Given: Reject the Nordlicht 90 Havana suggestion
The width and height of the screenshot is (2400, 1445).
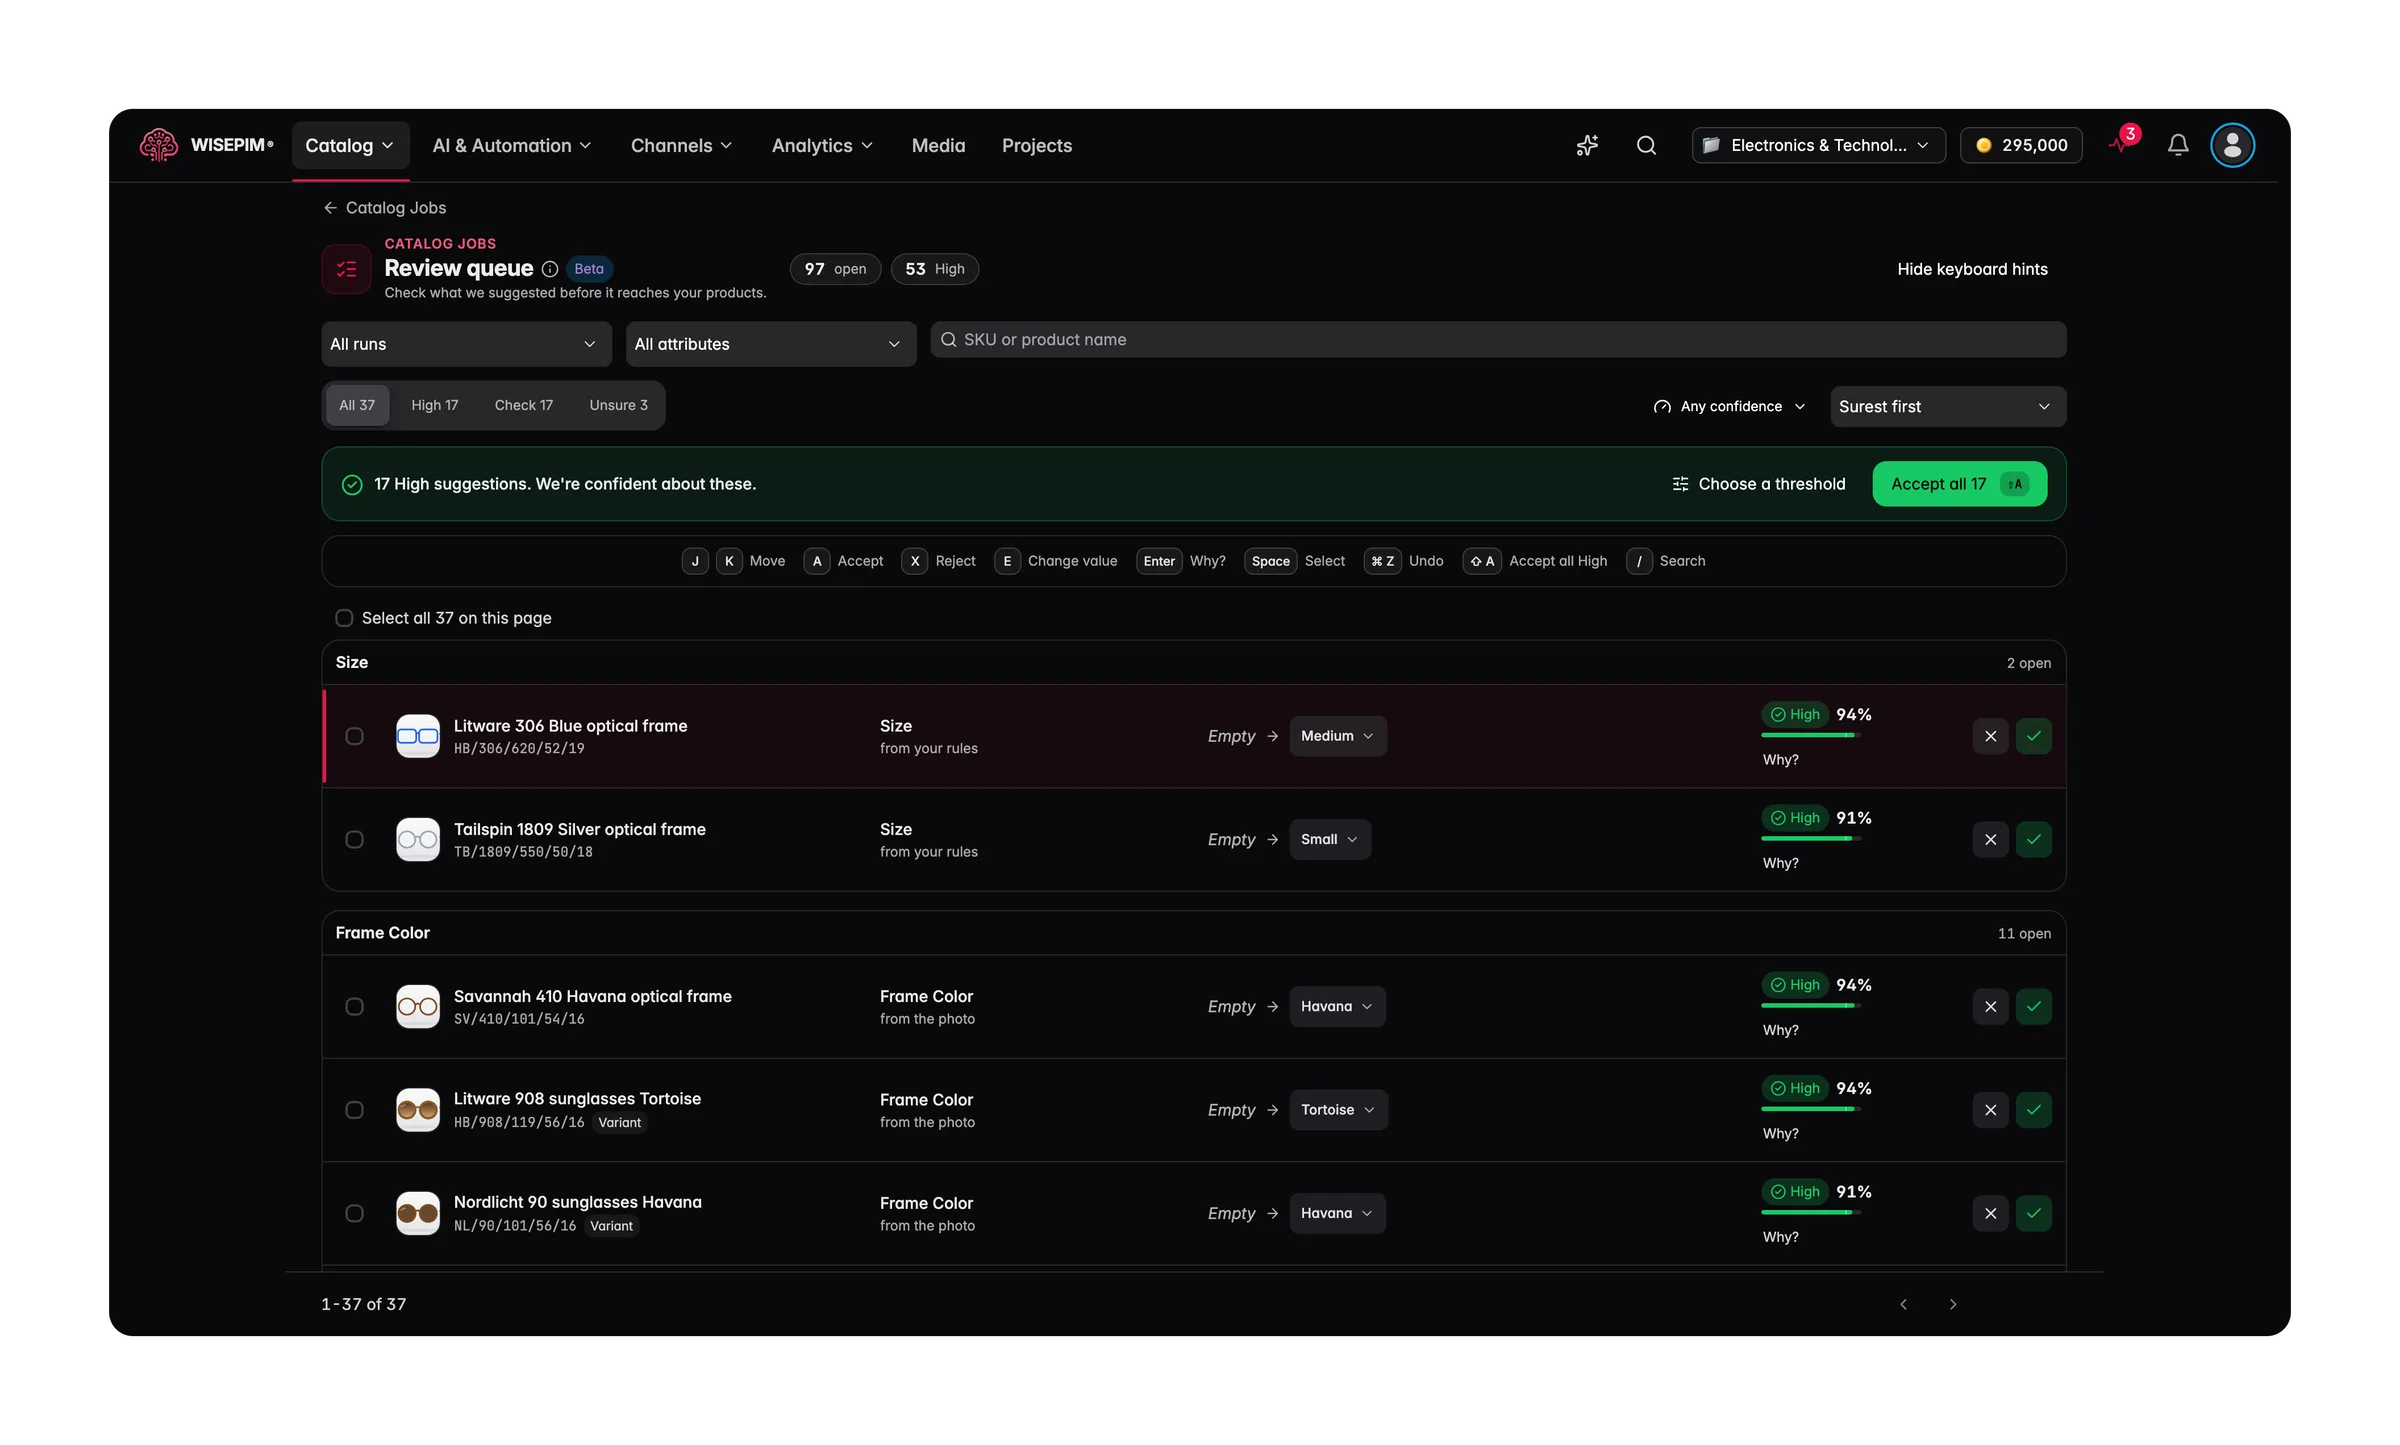Looking at the screenshot, I should pos(1990,1213).
